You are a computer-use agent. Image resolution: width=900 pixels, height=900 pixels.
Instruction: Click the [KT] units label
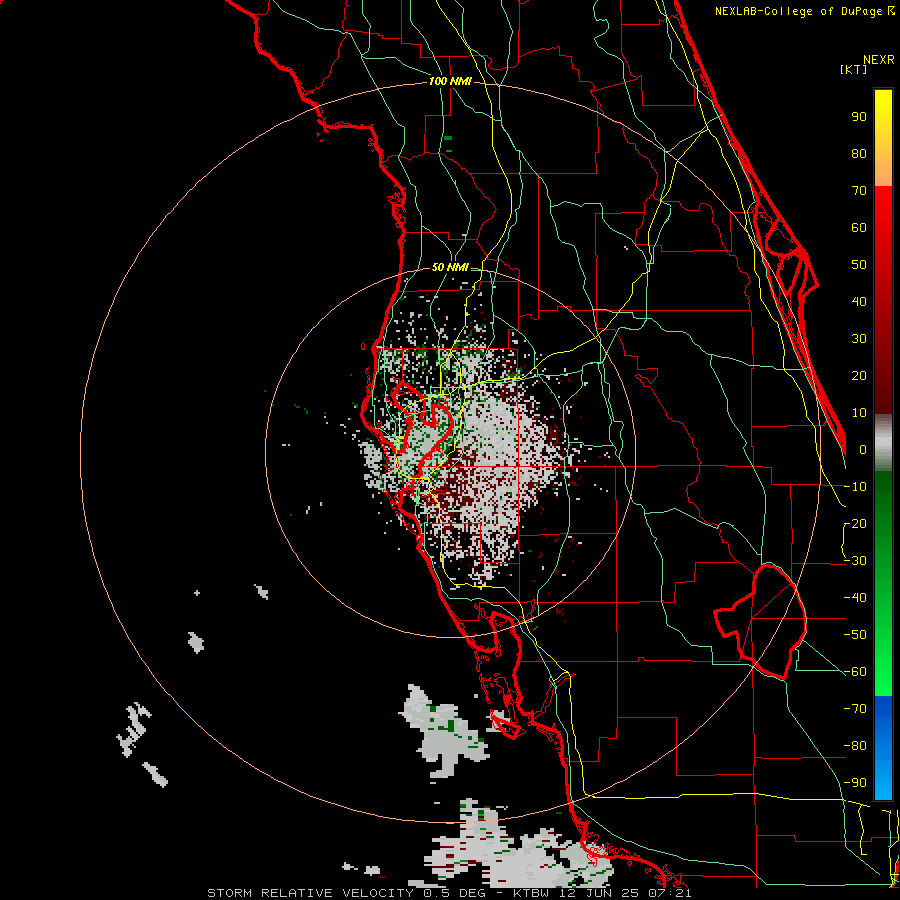click(x=853, y=69)
